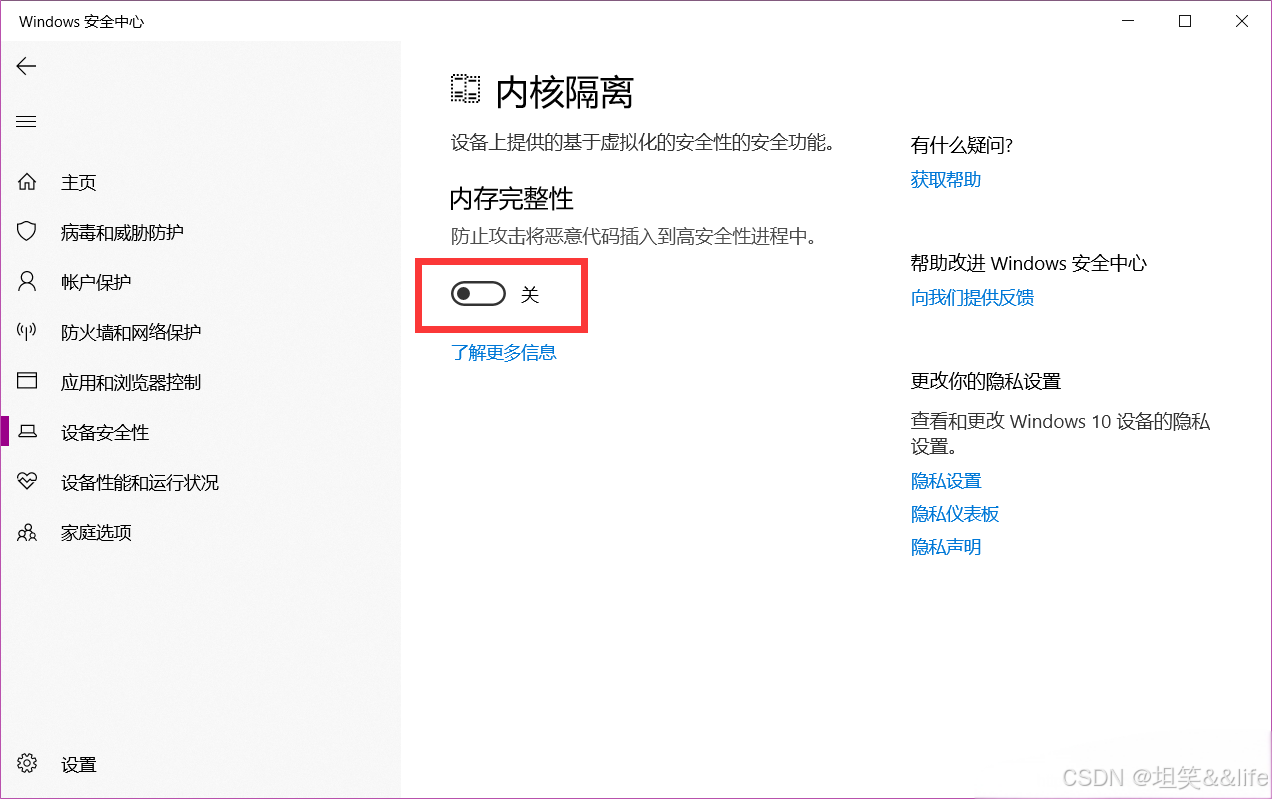Maximize the Windows 安全中心 window
The width and height of the screenshot is (1272, 799).
[1185, 21]
